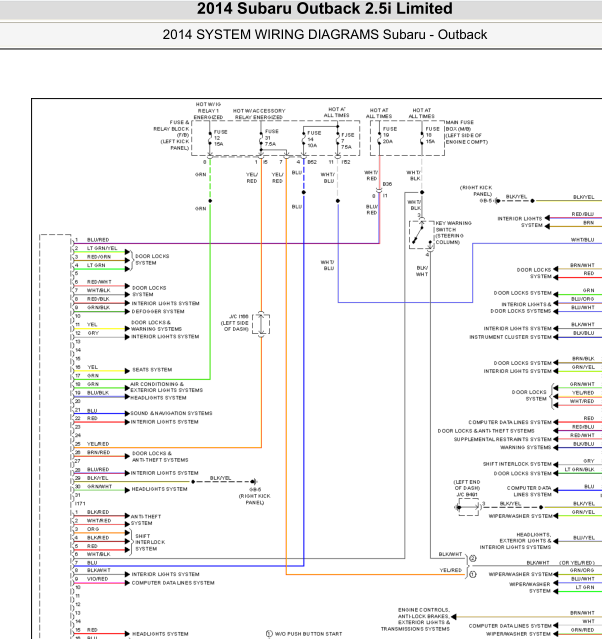Select the "J/C I188 (LEFT SIDE OF DASH)" label

coord(235,322)
